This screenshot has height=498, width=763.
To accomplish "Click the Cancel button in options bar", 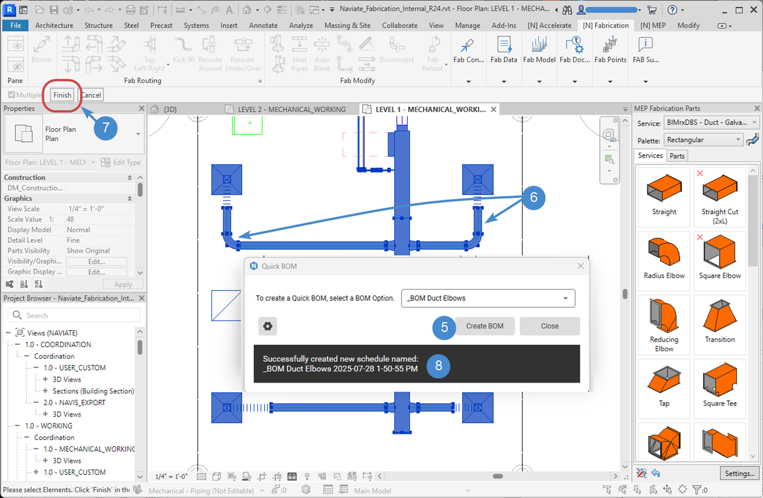I will [x=91, y=95].
